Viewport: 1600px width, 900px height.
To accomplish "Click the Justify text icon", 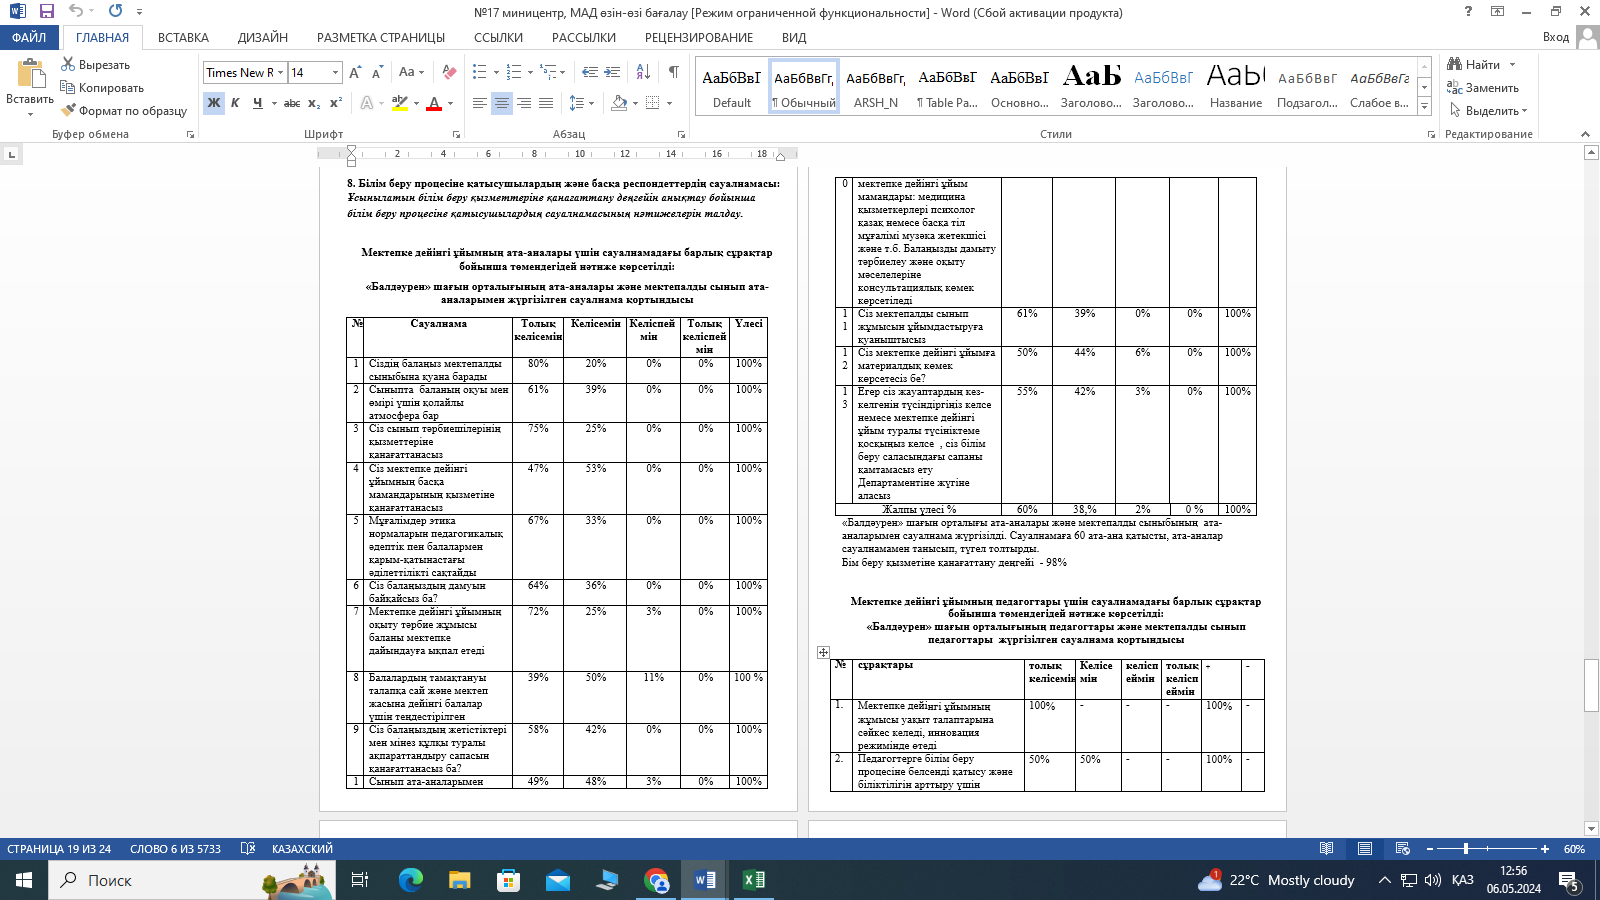I will [546, 103].
